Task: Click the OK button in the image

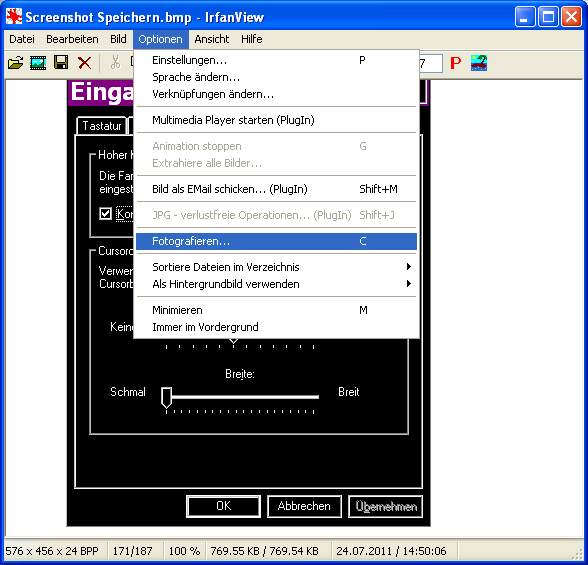Action: 224,506
